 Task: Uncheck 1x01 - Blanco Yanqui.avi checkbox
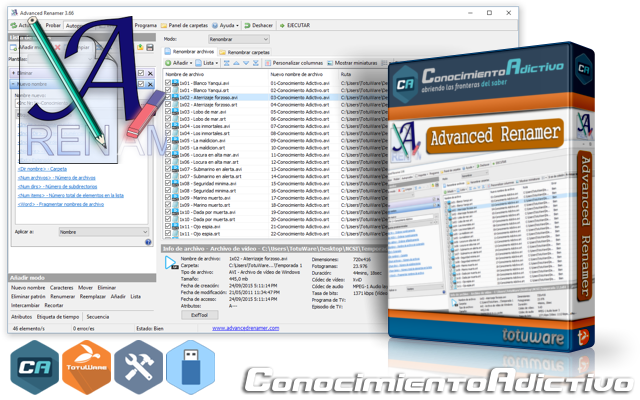tap(168, 83)
